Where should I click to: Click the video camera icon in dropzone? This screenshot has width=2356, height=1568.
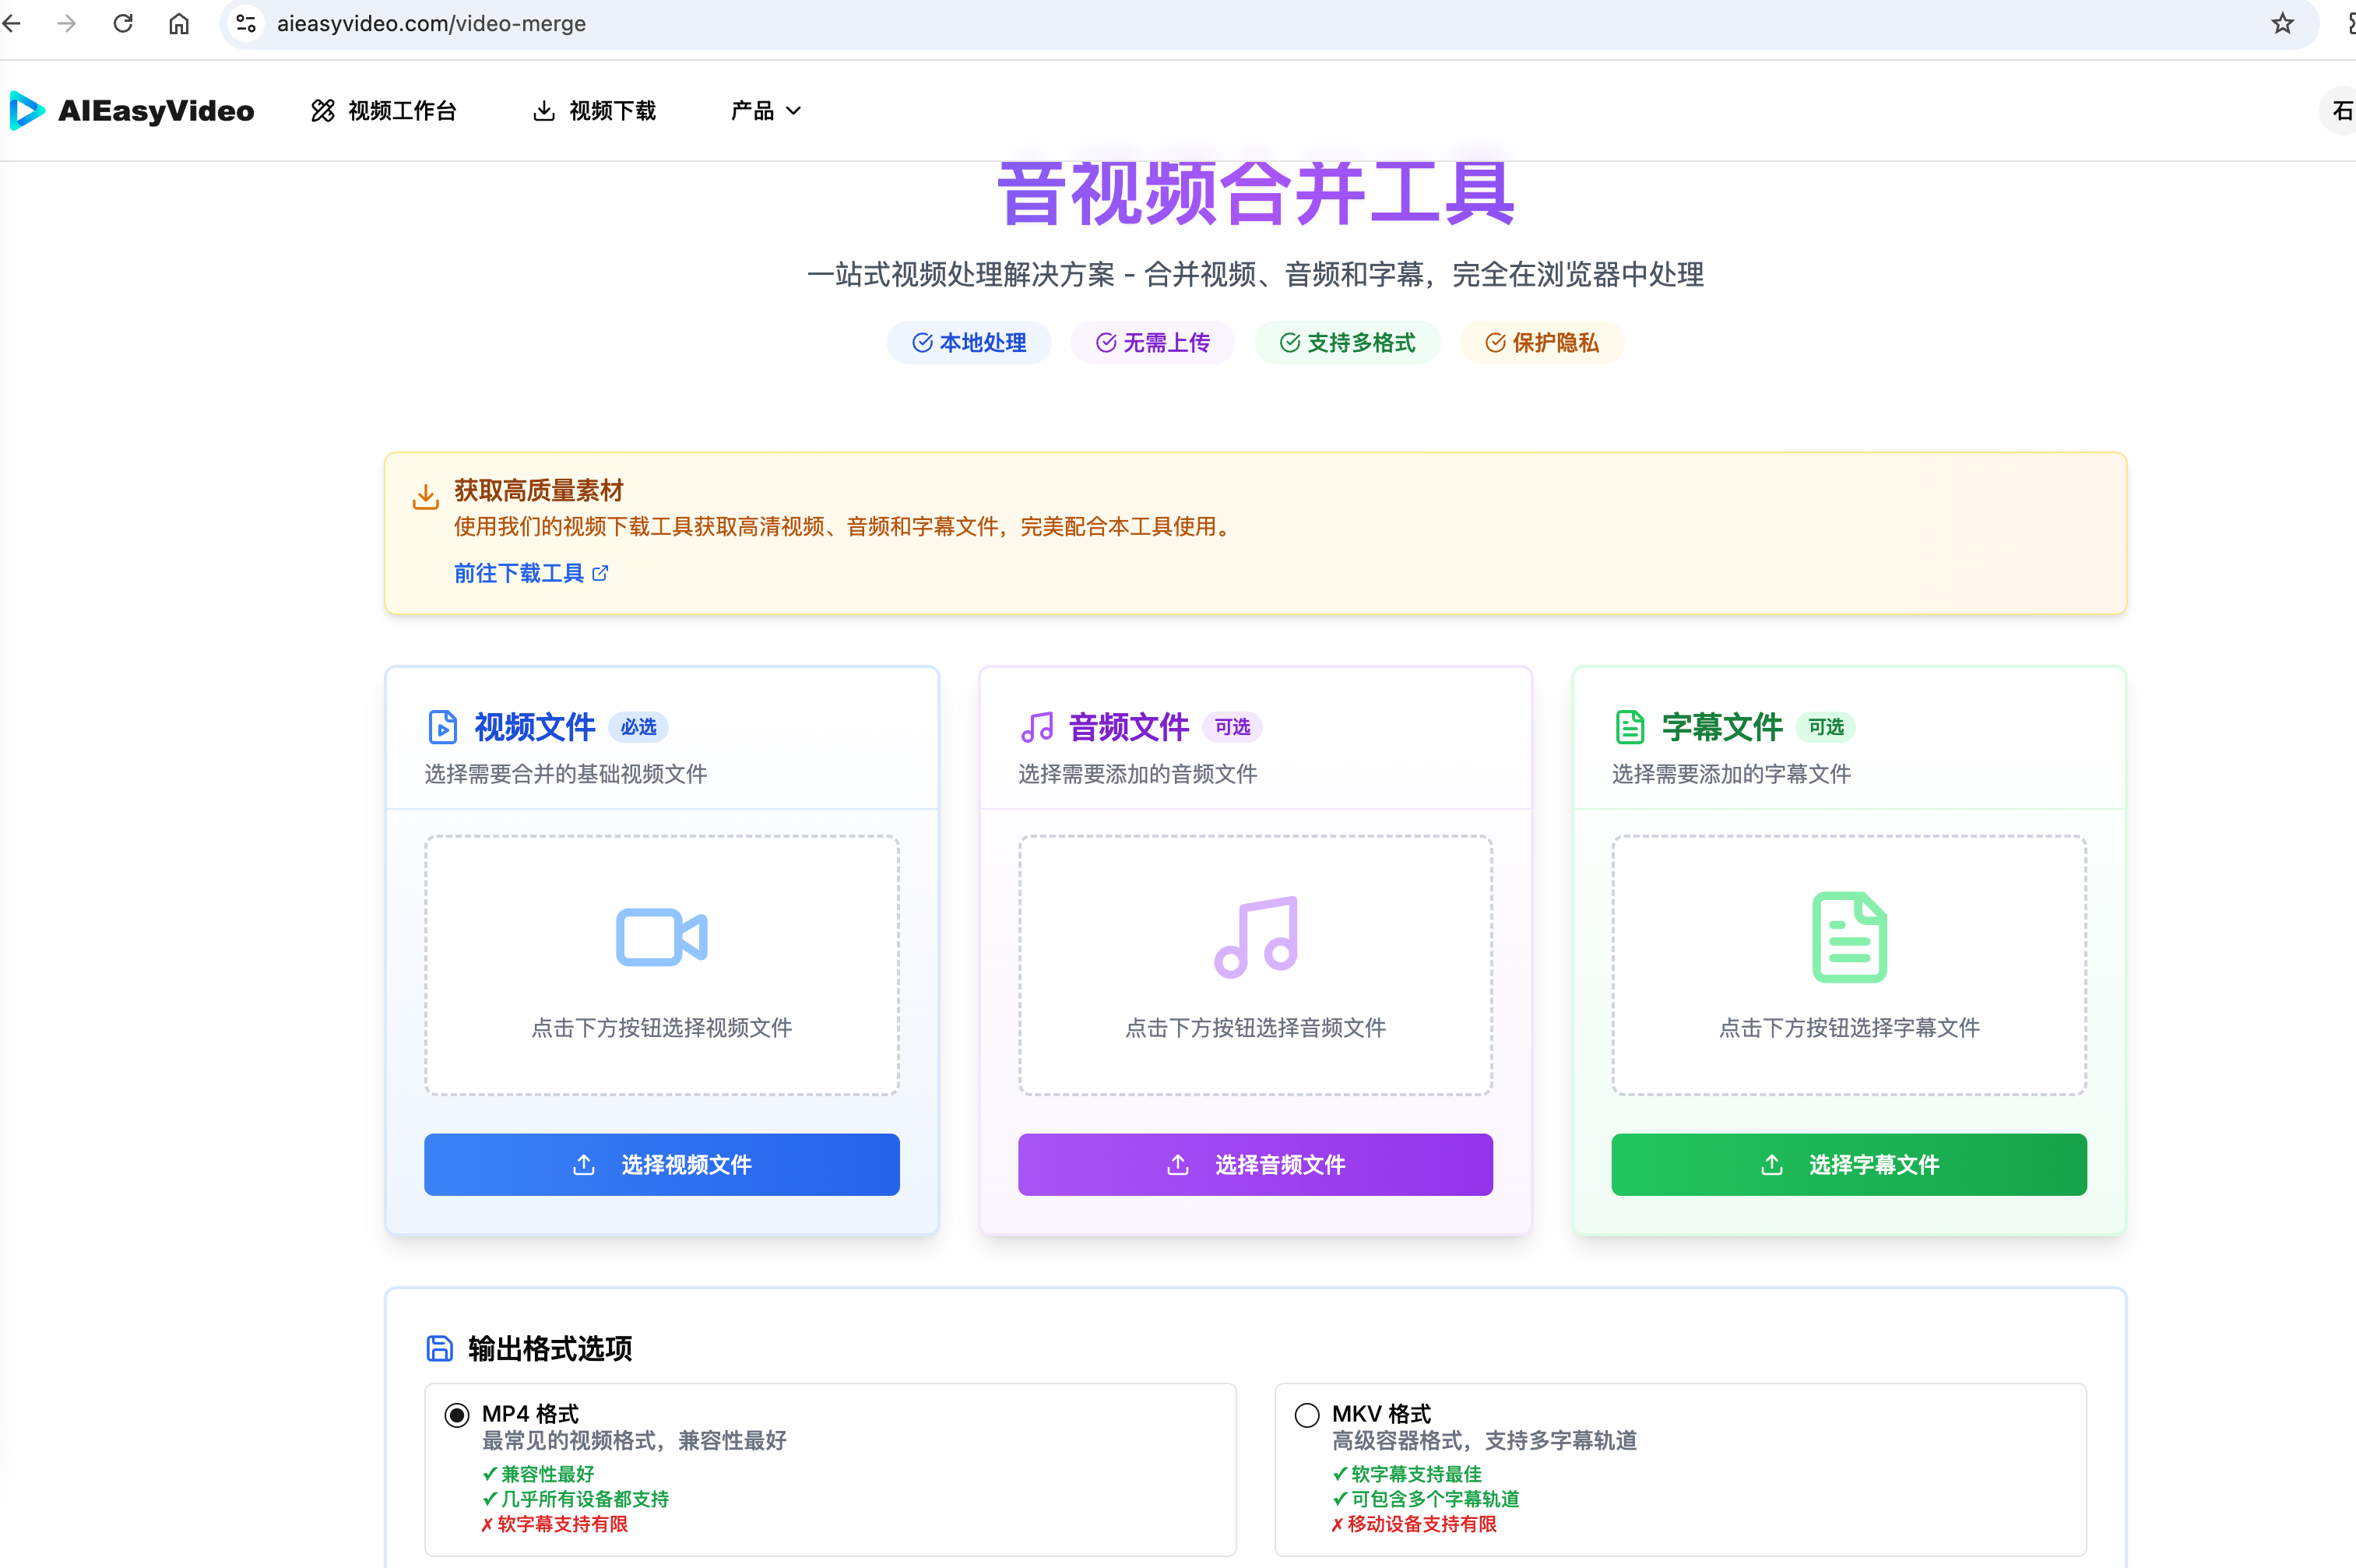pos(661,937)
